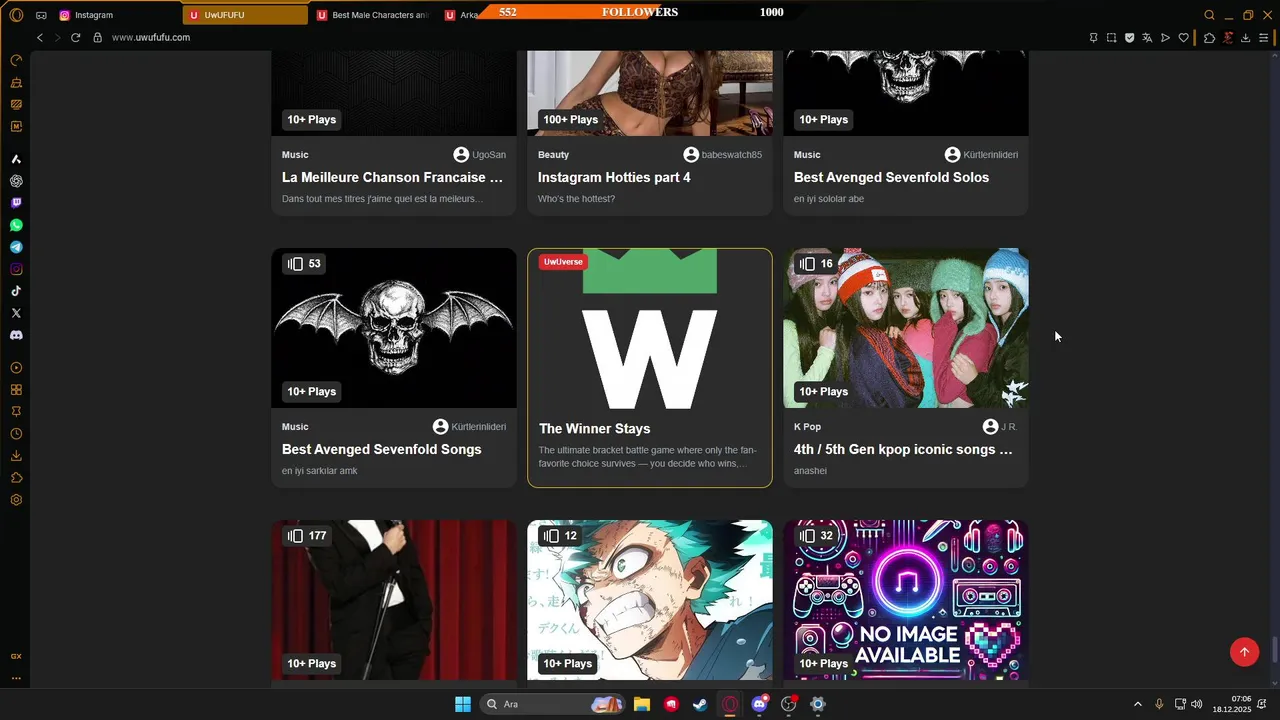
Task: Open GX Control speedometer in sidebar
Action: point(16,60)
